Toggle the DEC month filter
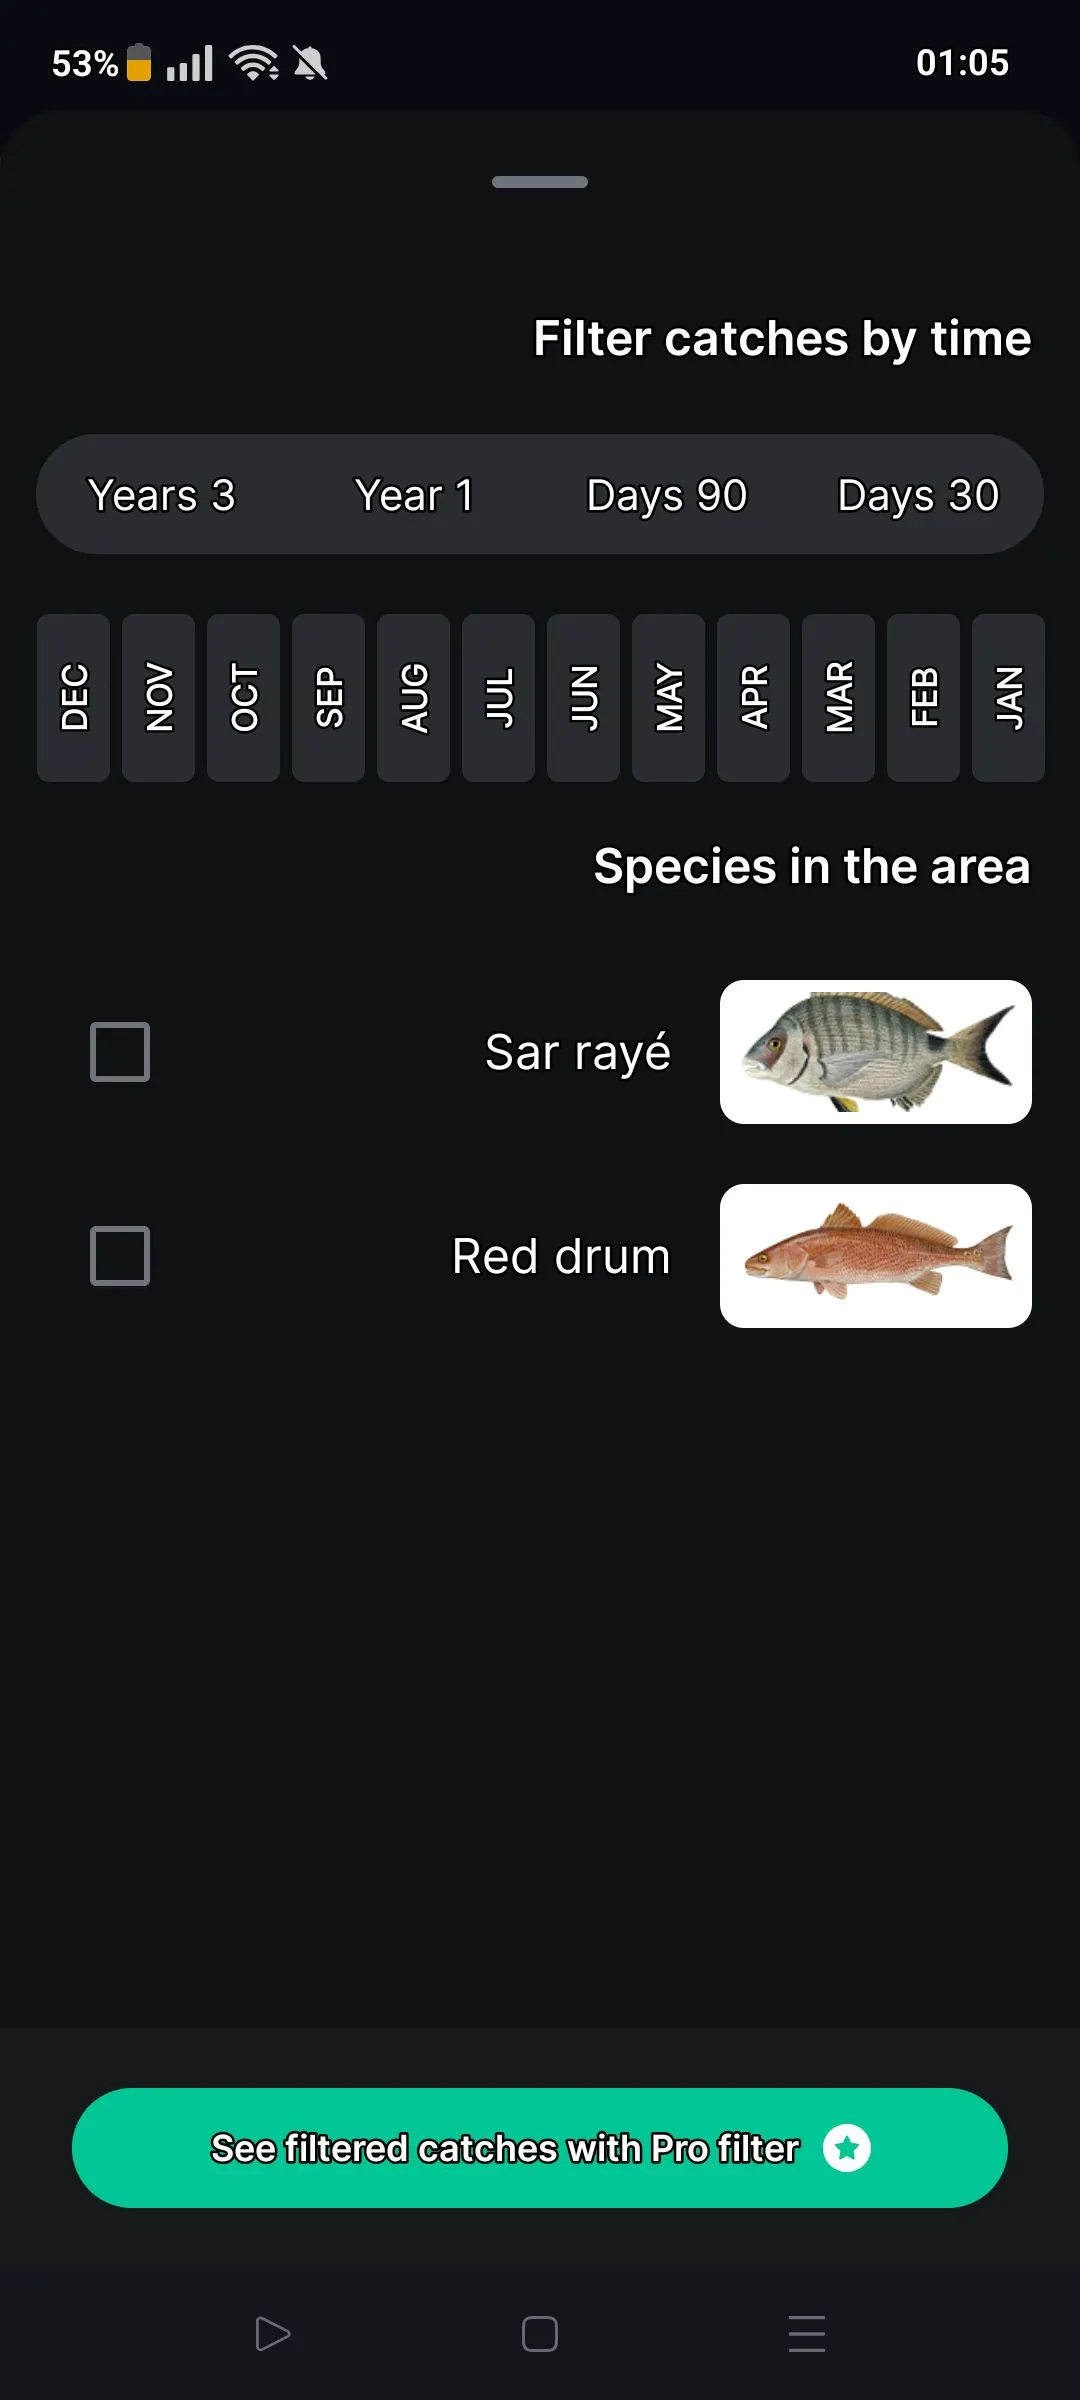Image resolution: width=1080 pixels, height=2400 pixels. point(74,697)
